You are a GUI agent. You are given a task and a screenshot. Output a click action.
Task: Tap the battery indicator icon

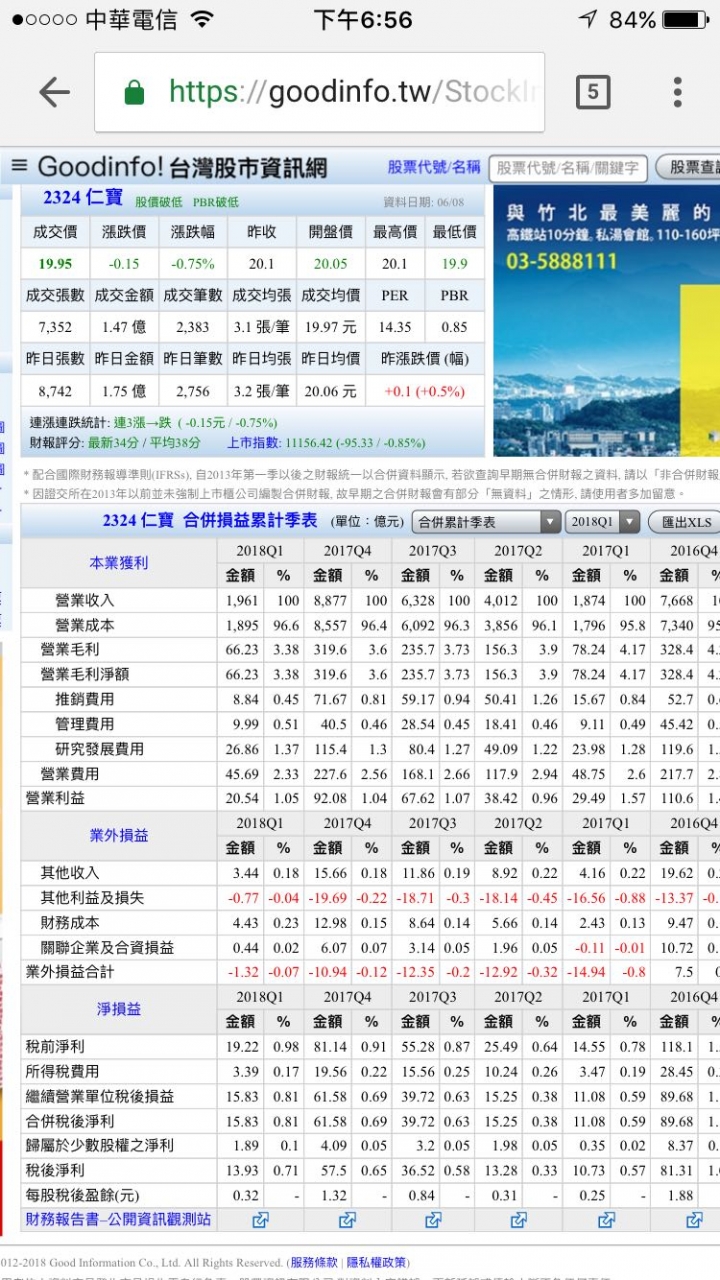point(685,20)
